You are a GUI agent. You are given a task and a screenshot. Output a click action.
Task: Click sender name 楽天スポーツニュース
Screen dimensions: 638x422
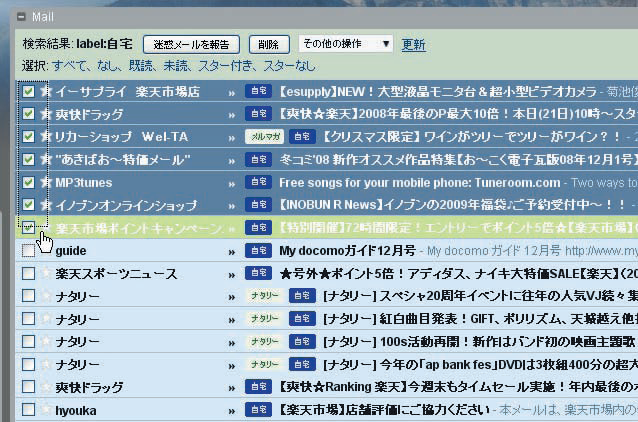click(x=116, y=273)
